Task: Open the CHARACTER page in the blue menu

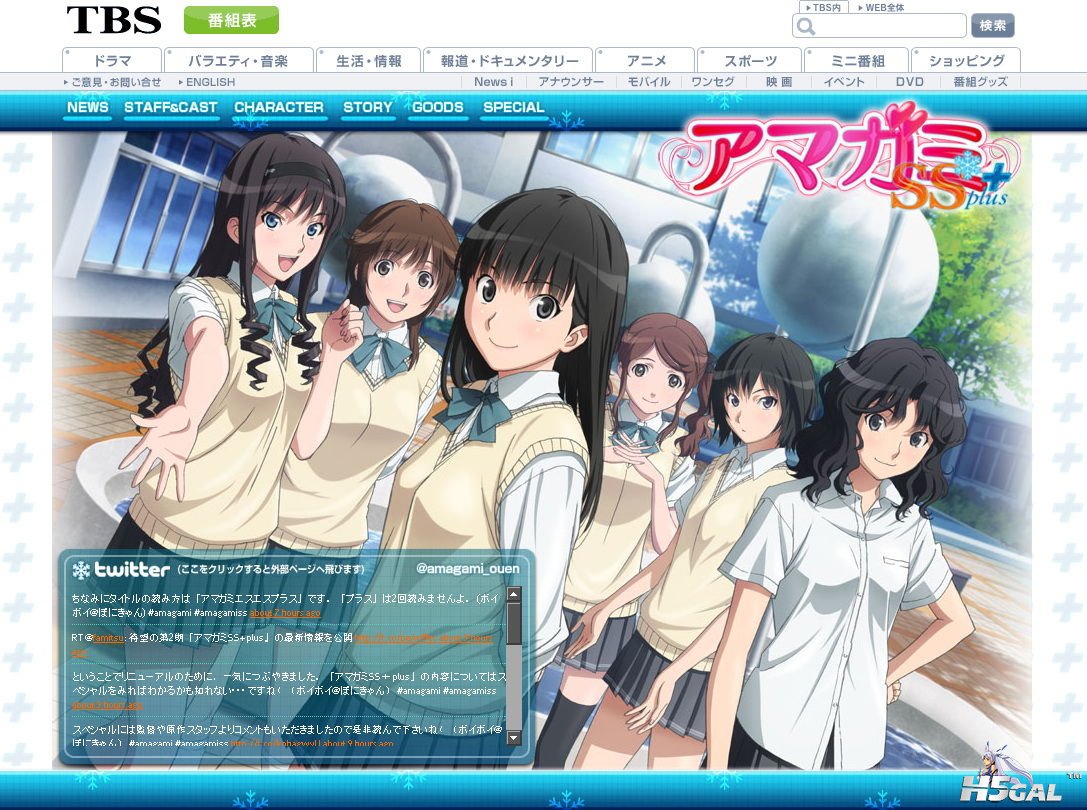Action: [x=279, y=108]
